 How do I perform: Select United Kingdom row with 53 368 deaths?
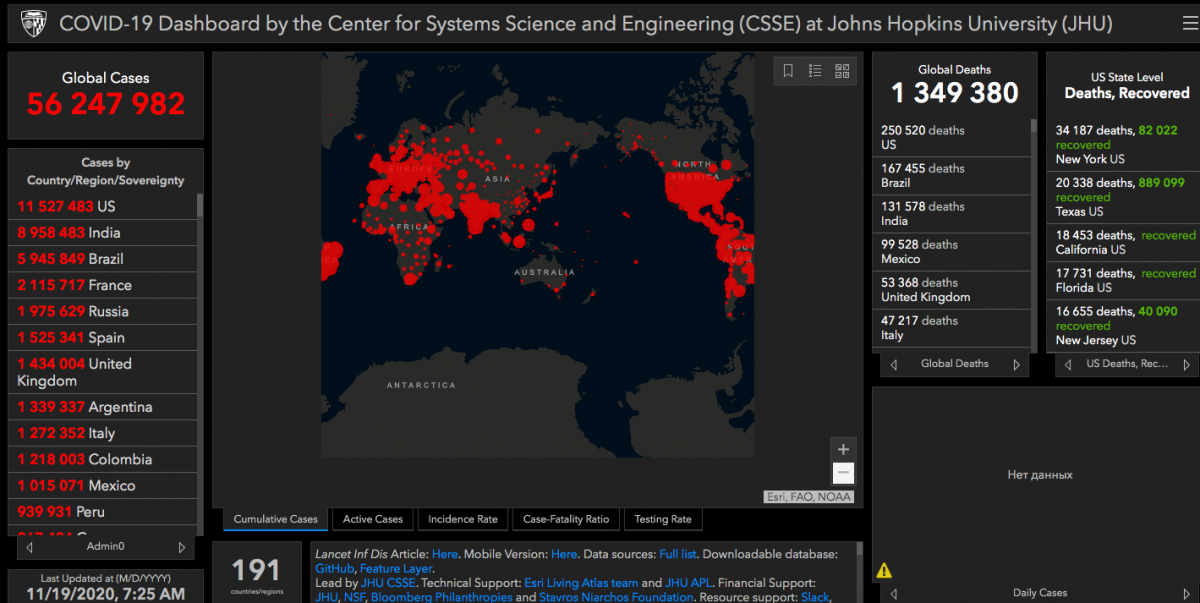click(952, 289)
